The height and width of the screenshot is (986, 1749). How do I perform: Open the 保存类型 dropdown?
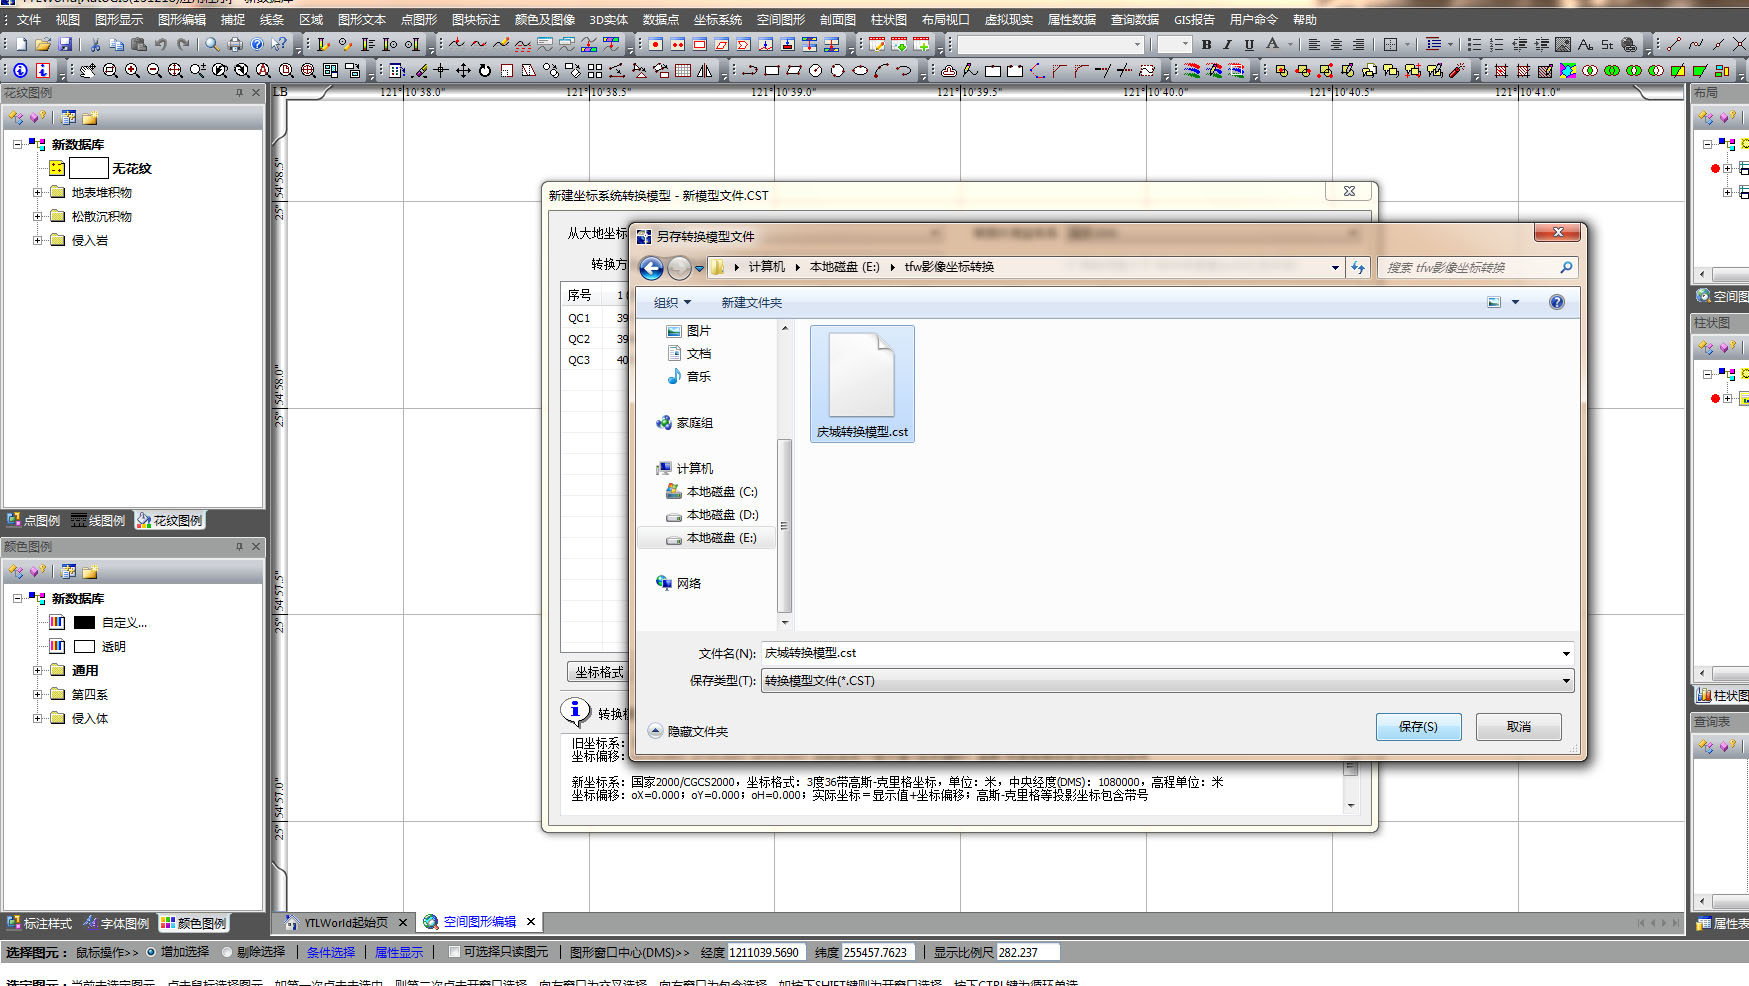(x=1167, y=681)
